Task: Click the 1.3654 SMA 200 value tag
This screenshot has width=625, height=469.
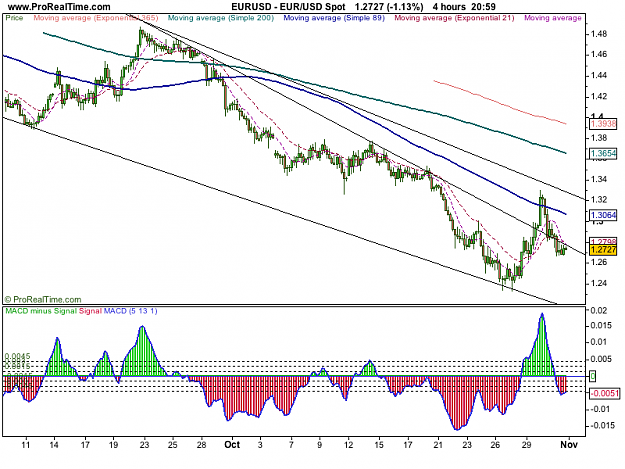Action: click(603, 153)
